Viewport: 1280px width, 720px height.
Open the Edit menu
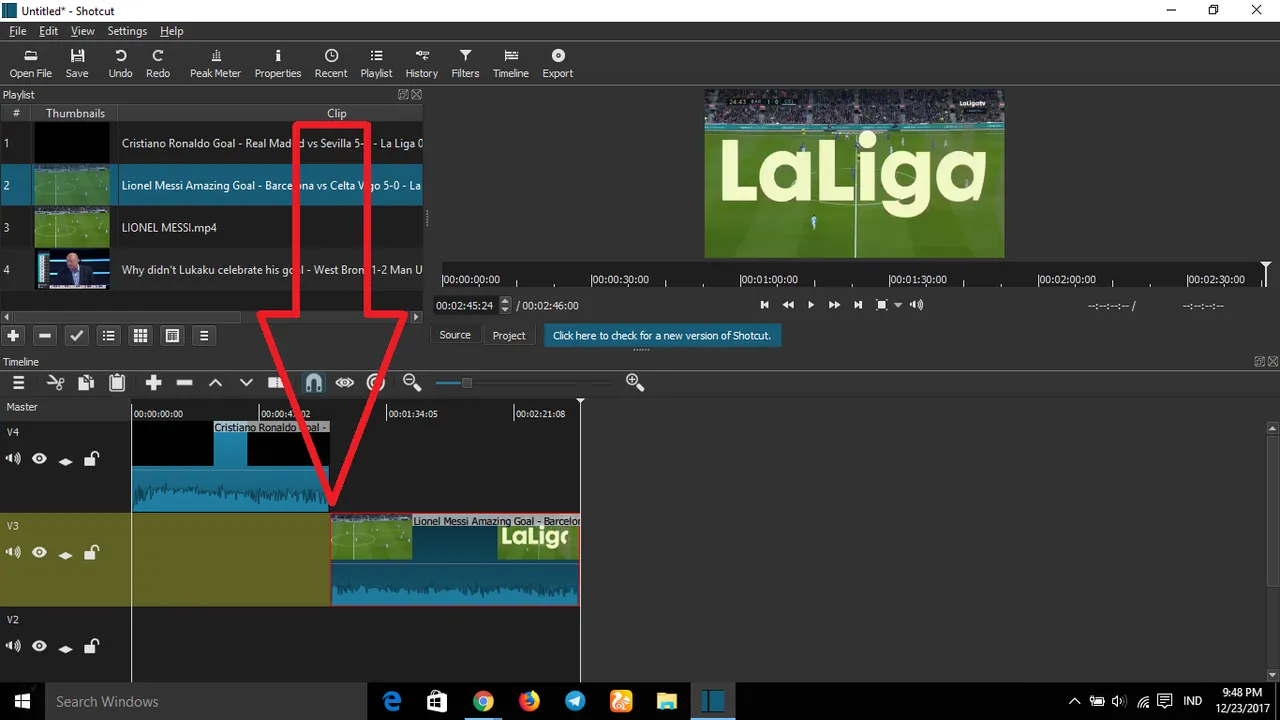[48, 31]
